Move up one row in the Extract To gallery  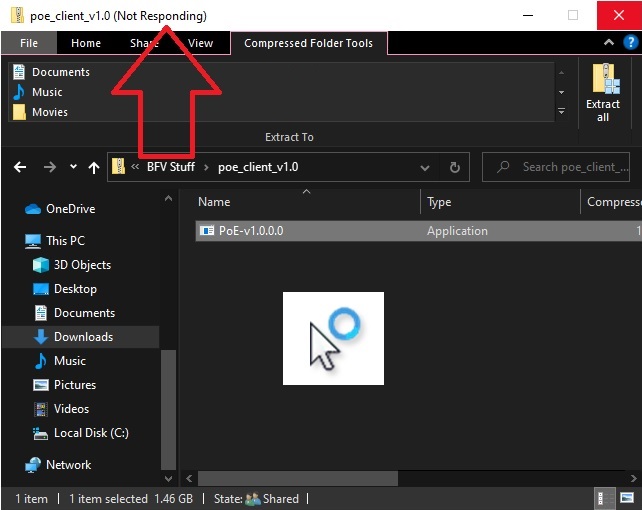pos(561,72)
